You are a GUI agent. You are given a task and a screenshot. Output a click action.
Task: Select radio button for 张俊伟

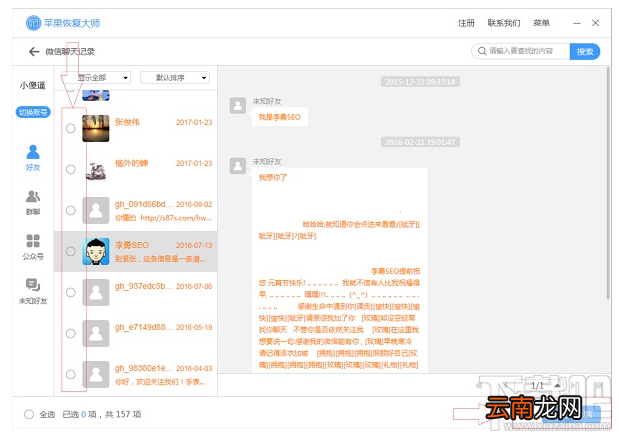pos(71,128)
